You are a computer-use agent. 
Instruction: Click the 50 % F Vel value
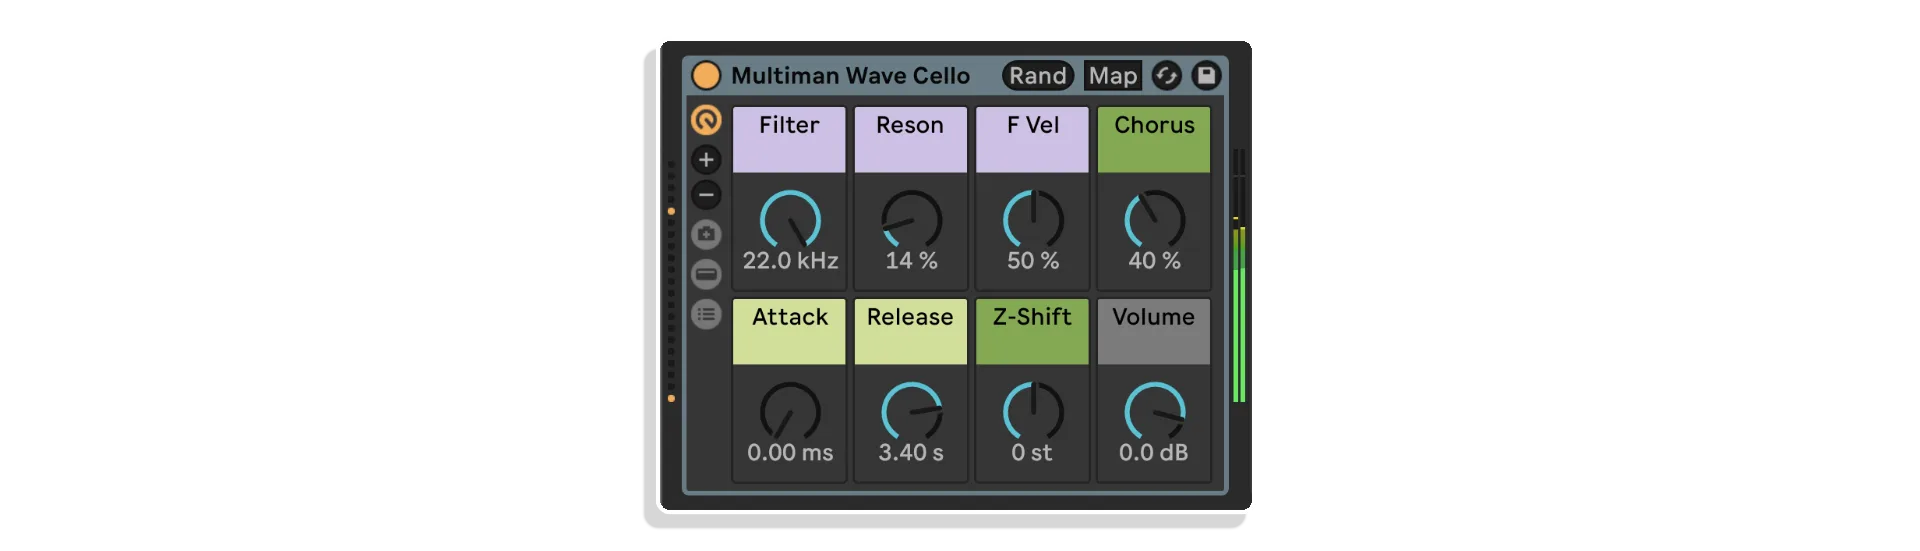coord(1033,261)
